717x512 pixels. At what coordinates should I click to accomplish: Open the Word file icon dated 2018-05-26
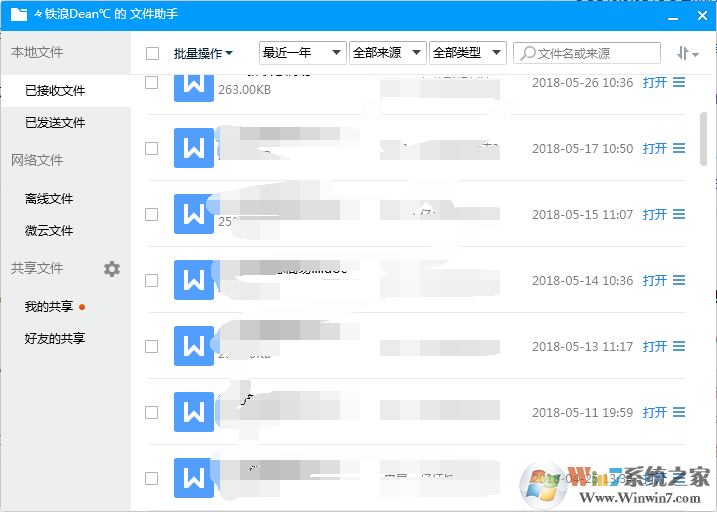[x=194, y=88]
